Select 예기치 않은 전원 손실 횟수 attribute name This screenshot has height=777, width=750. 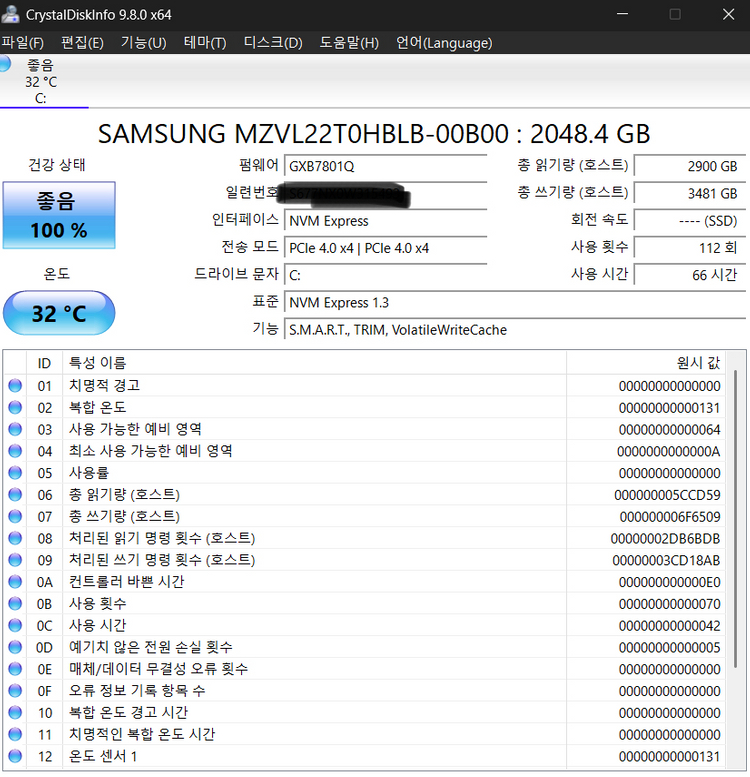pyautogui.click(x=151, y=647)
